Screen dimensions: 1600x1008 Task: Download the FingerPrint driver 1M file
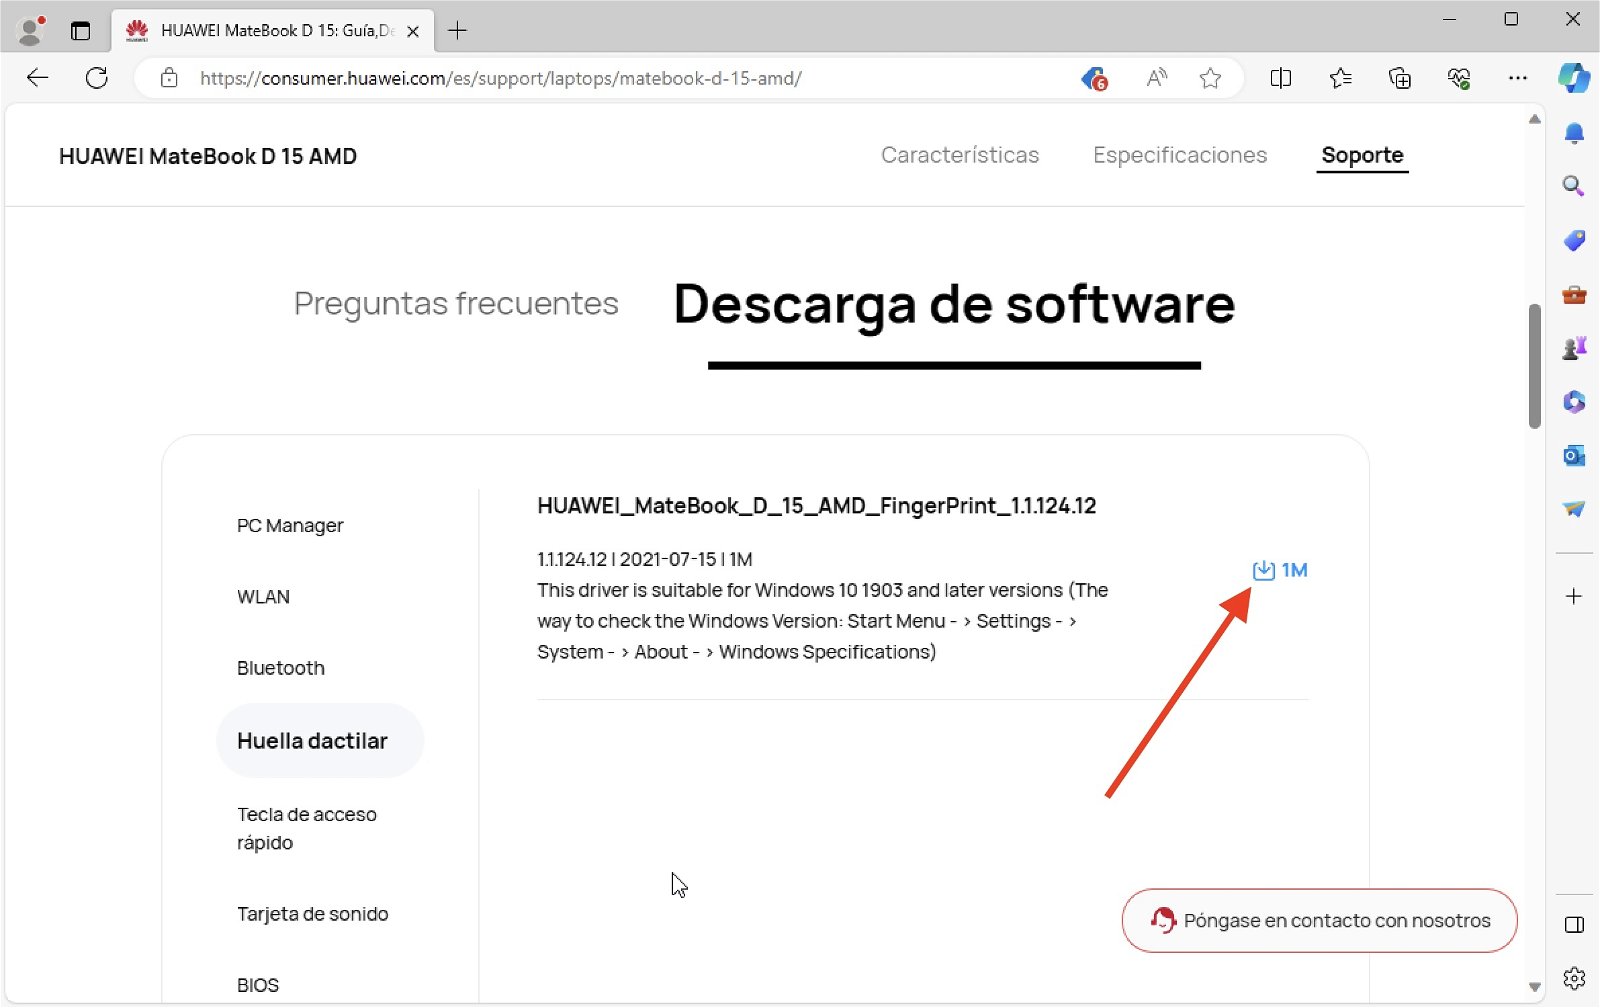coord(1279,570)
